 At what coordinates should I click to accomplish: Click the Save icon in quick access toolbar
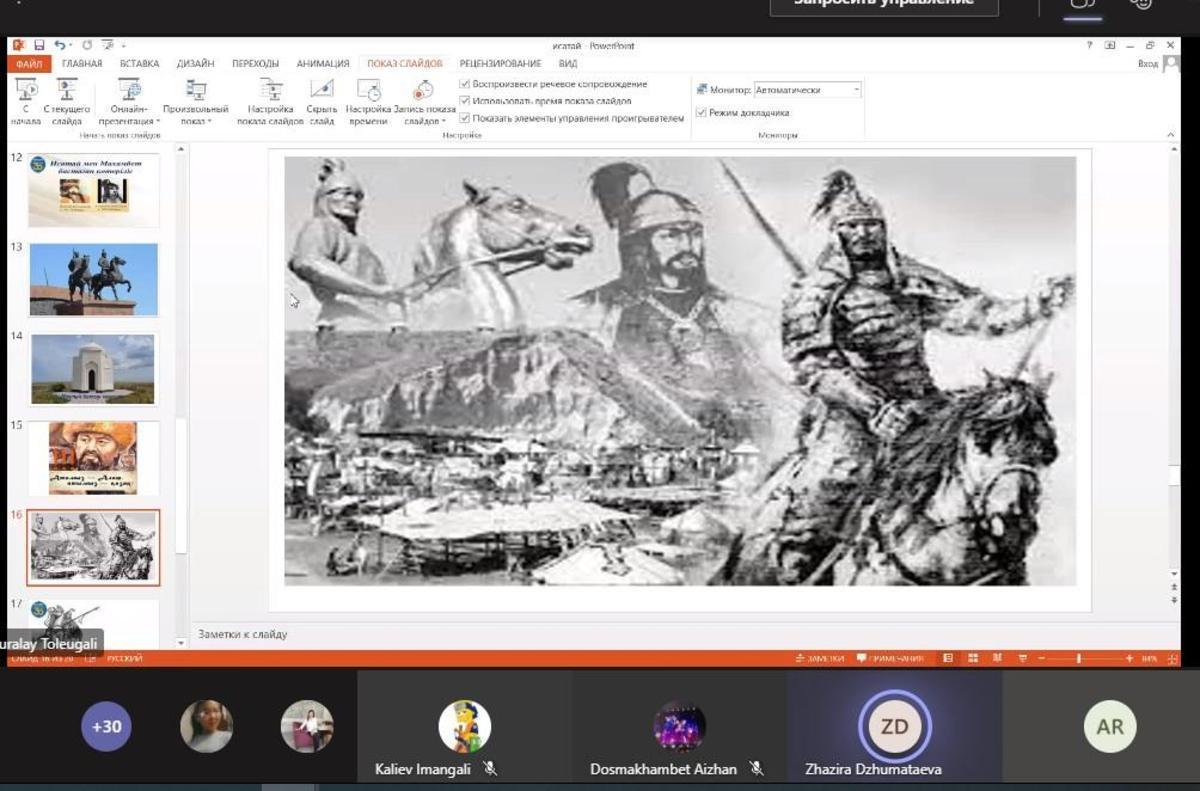tap(39, 45)
